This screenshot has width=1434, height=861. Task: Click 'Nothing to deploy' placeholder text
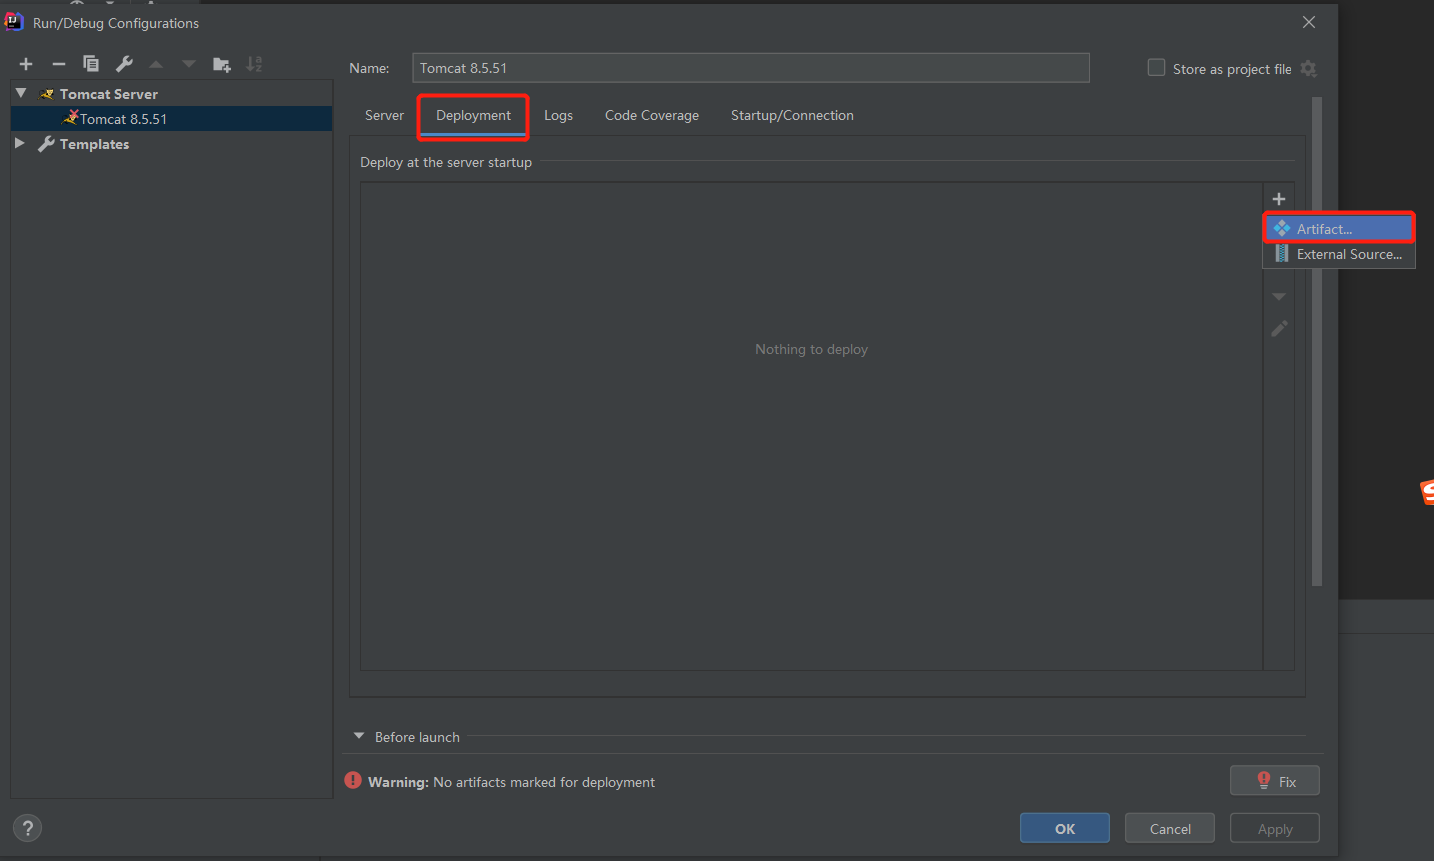click(812, 349)
